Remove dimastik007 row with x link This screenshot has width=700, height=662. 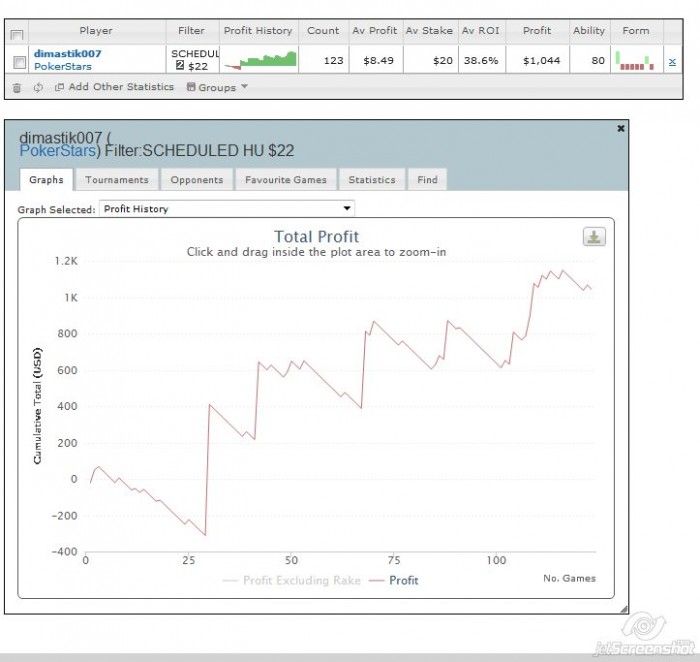[x=672, y=62]
